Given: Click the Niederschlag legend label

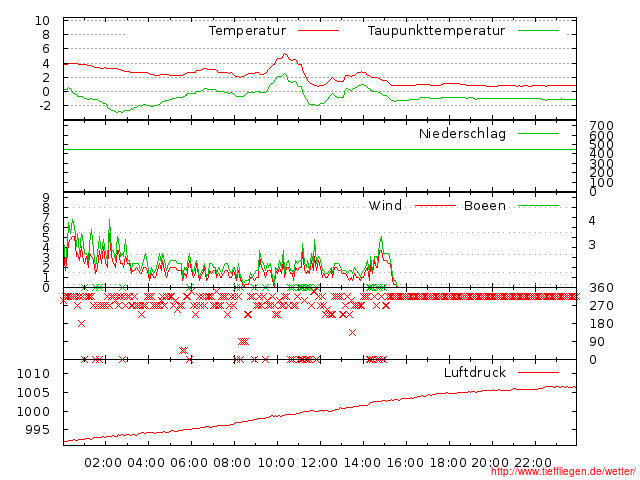Looking at the screenshot, I should (462, 133).
